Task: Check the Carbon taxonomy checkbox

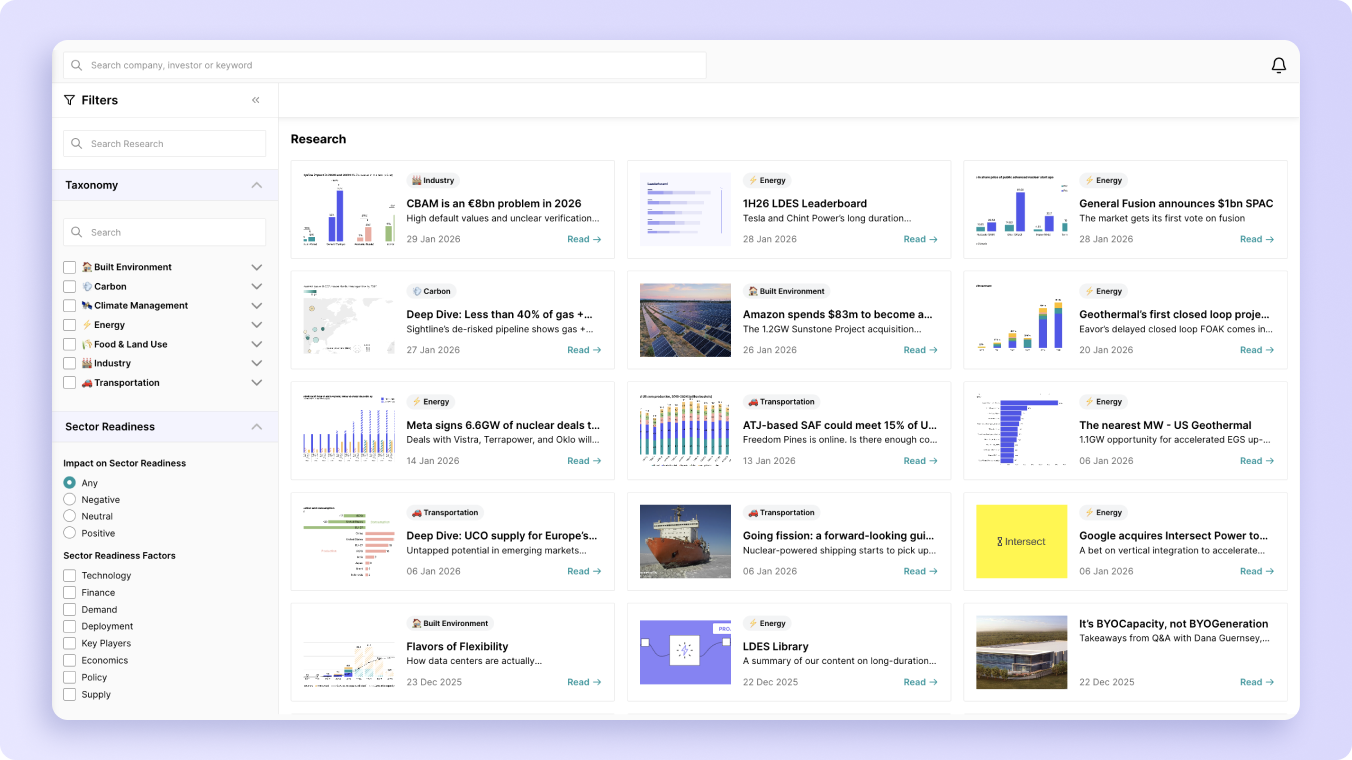Action: 70,287
